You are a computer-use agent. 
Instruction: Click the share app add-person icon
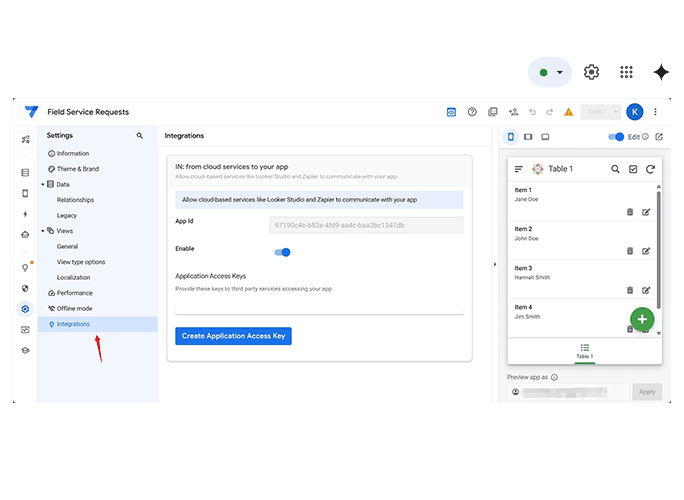[x=513, y=112]
